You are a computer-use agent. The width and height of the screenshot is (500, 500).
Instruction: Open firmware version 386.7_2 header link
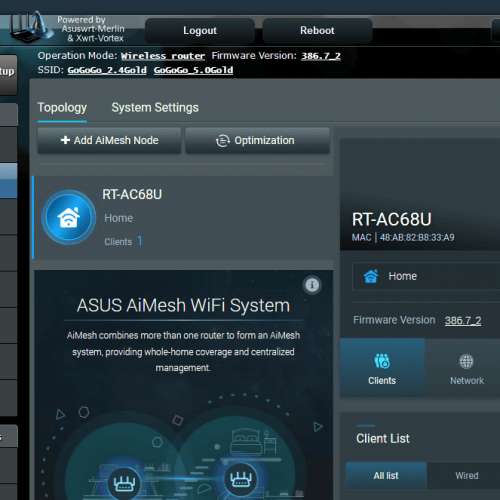coord(321,56)
